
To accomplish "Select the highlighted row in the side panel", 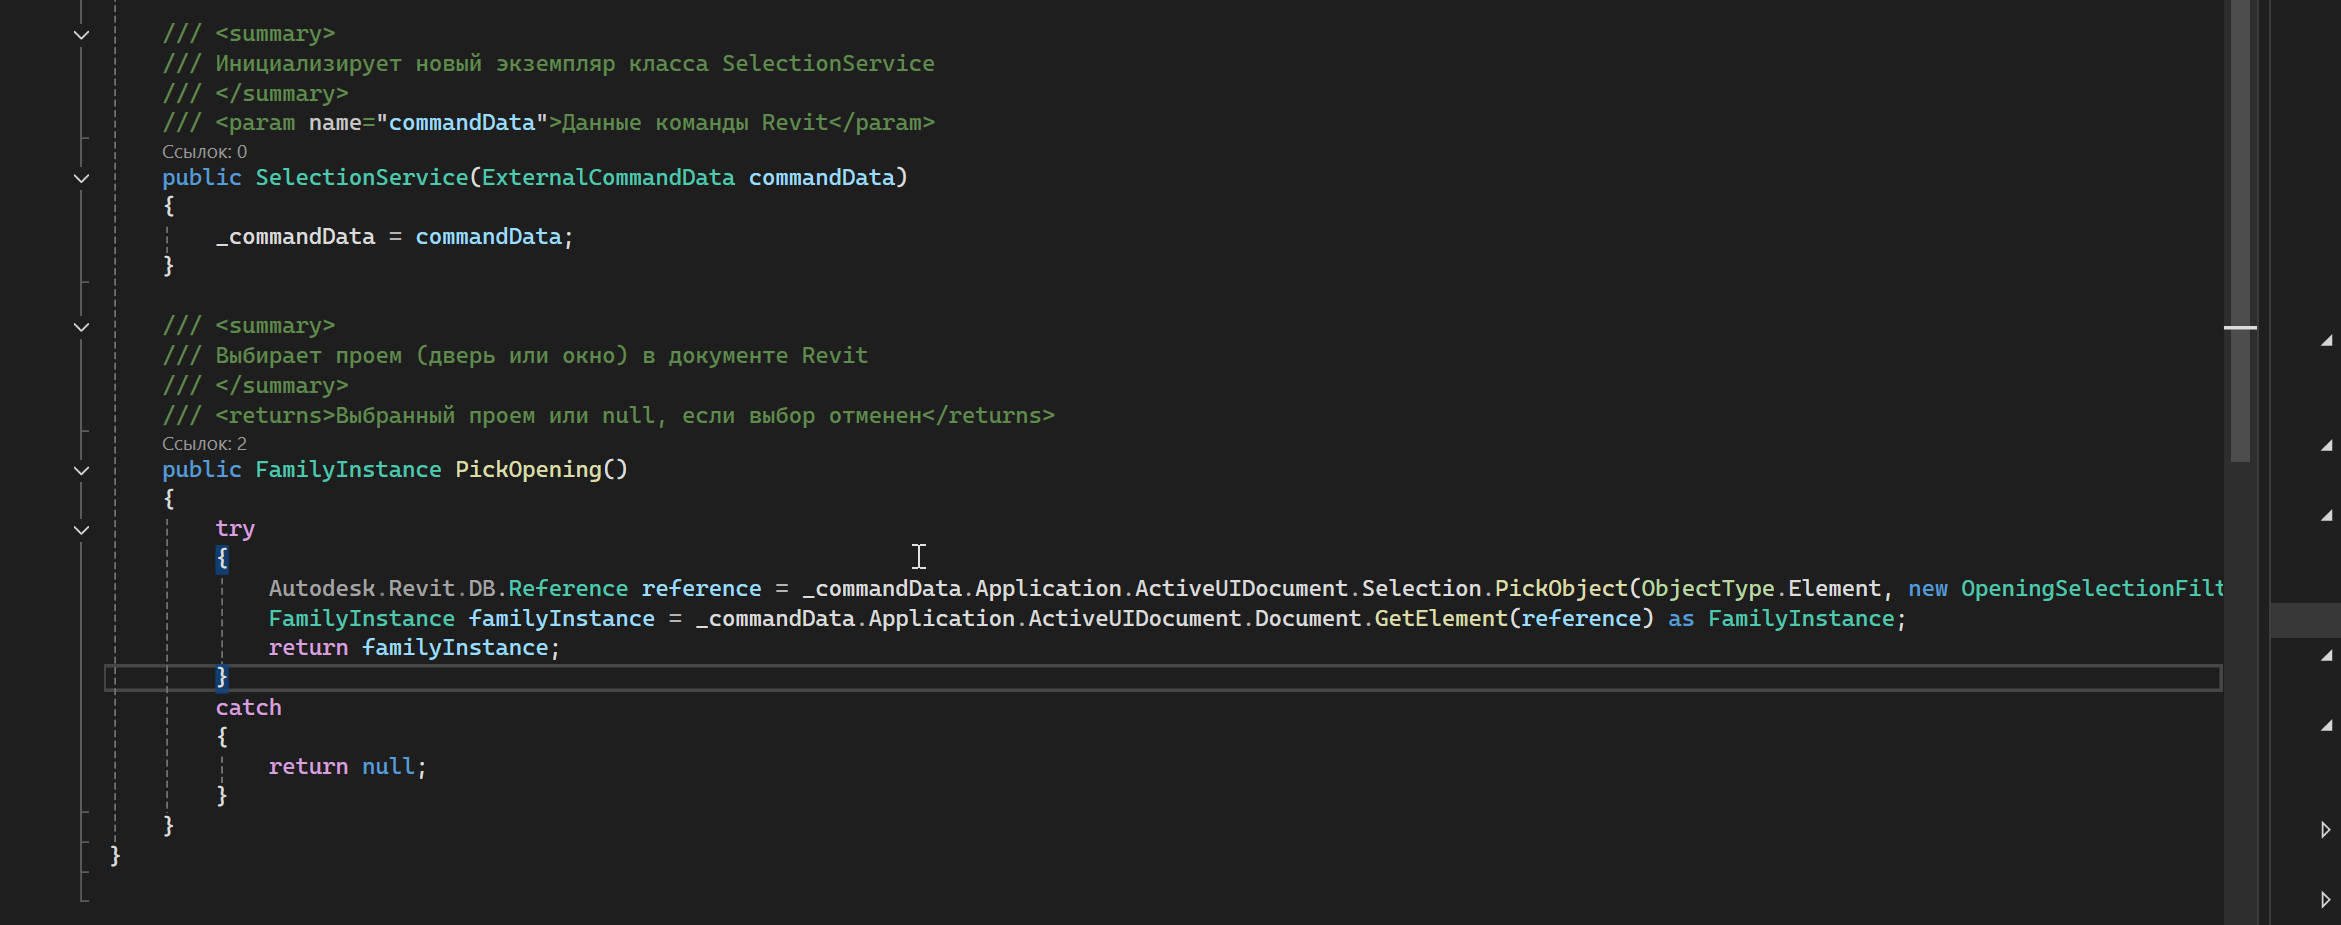I will pyautogui.click(x=2305, y=620).
